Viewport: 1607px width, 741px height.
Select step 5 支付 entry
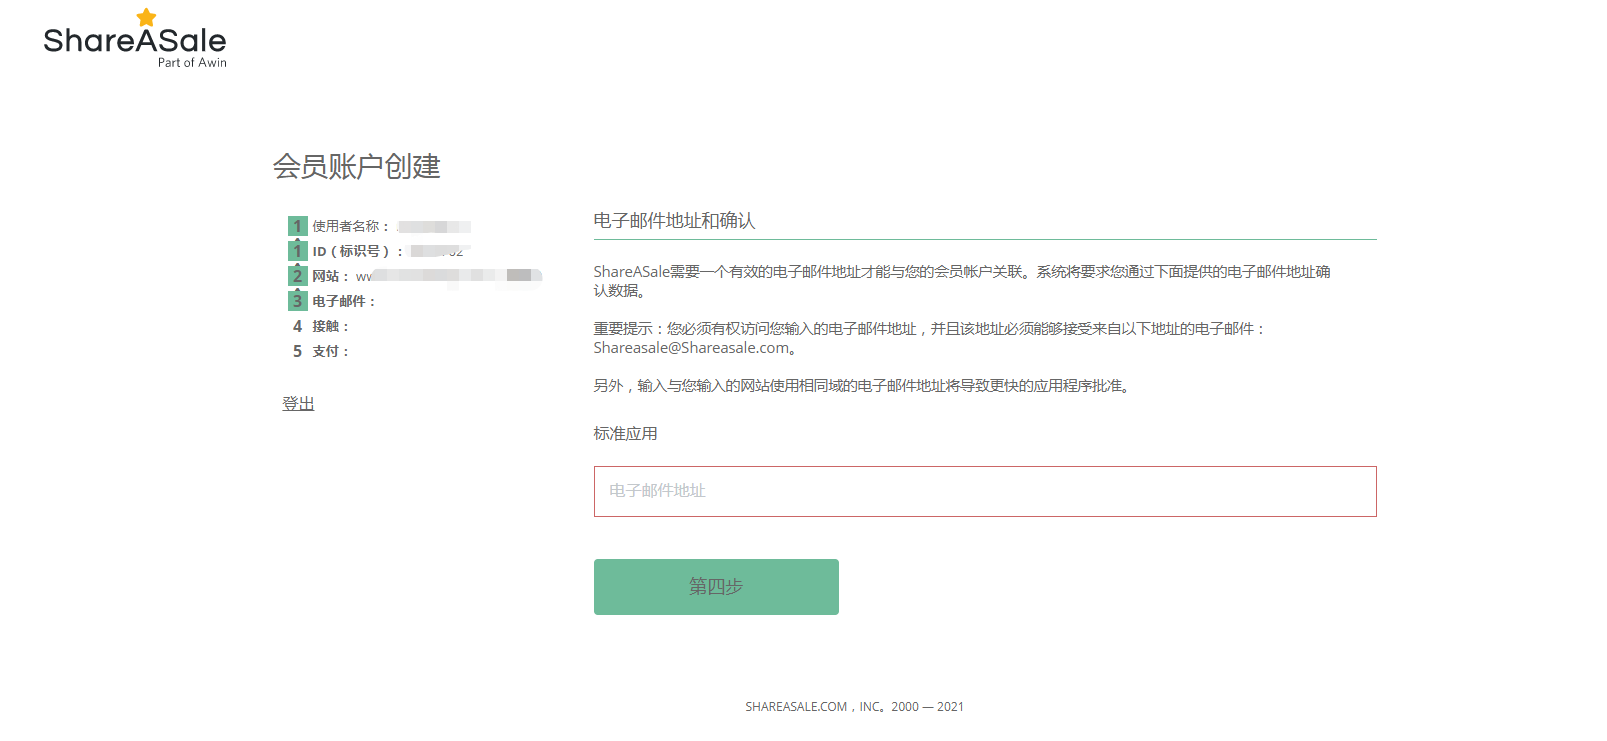(x=320, y=351)
